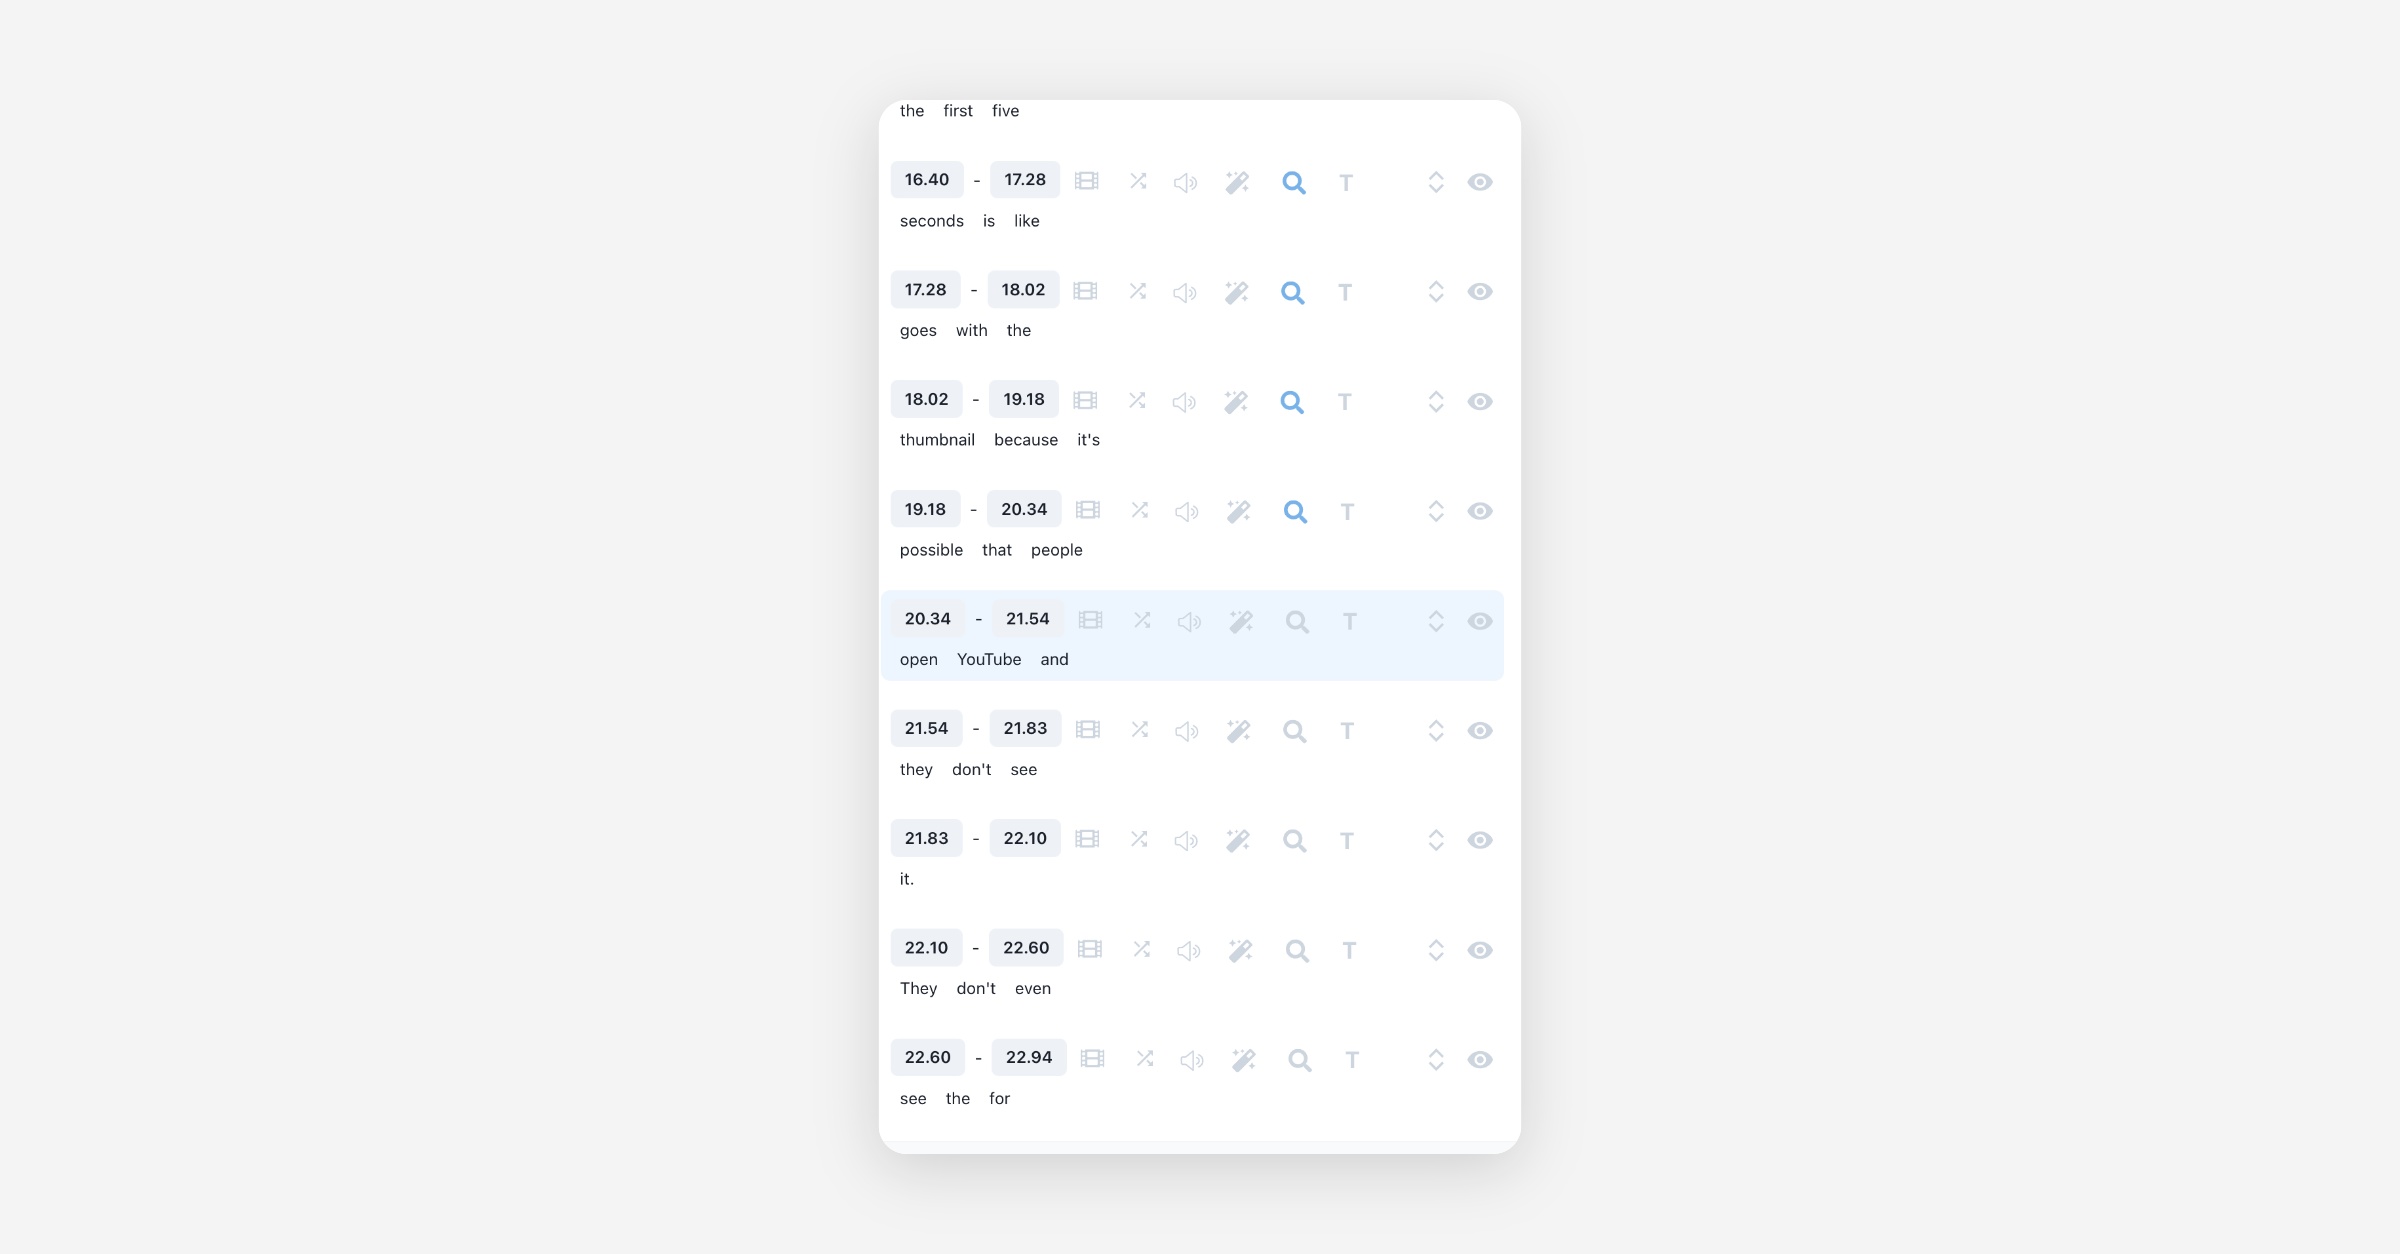Viewport: 2400px width, 1254px height.
Task: Click the magic wand icon on the 'seconds is like' row
Action: [x=1237, y=182]
